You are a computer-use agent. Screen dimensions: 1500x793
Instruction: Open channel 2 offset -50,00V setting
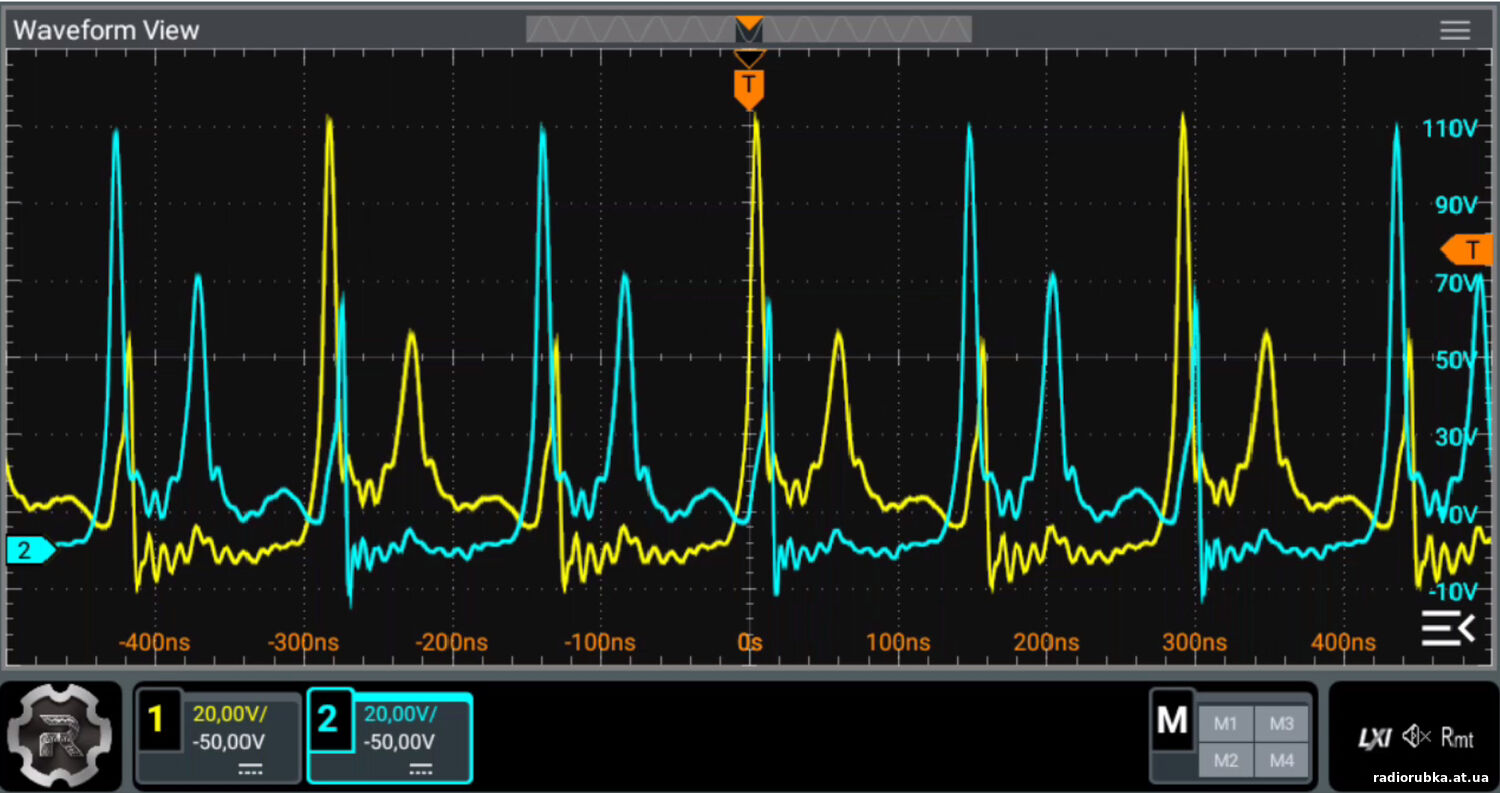pyautogui.click(x=400, y=742)
